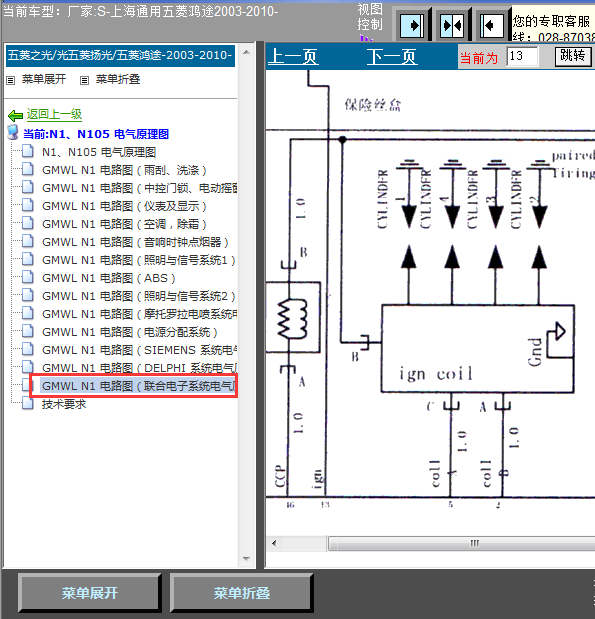Open GMWL N1 电路图(中控门锁、电动摇窗)

tap(139, 188)
